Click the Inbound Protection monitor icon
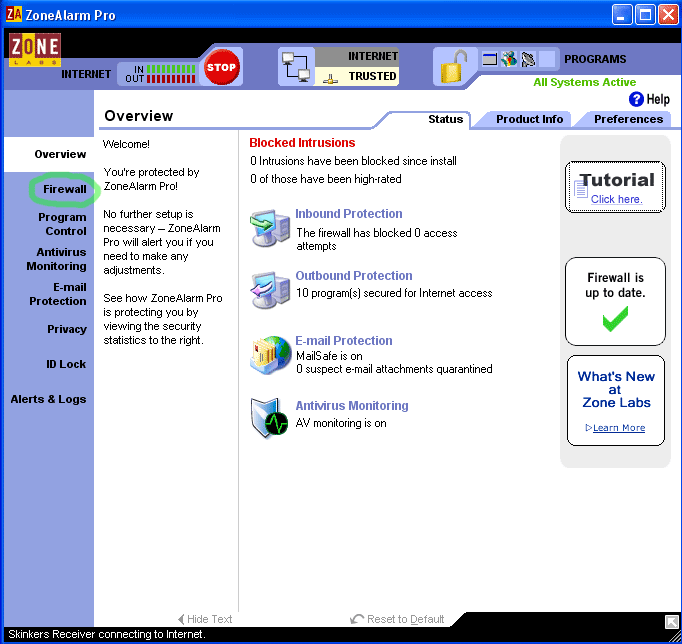The height and width of the screenshot is (644, 682). click(269, 229)
